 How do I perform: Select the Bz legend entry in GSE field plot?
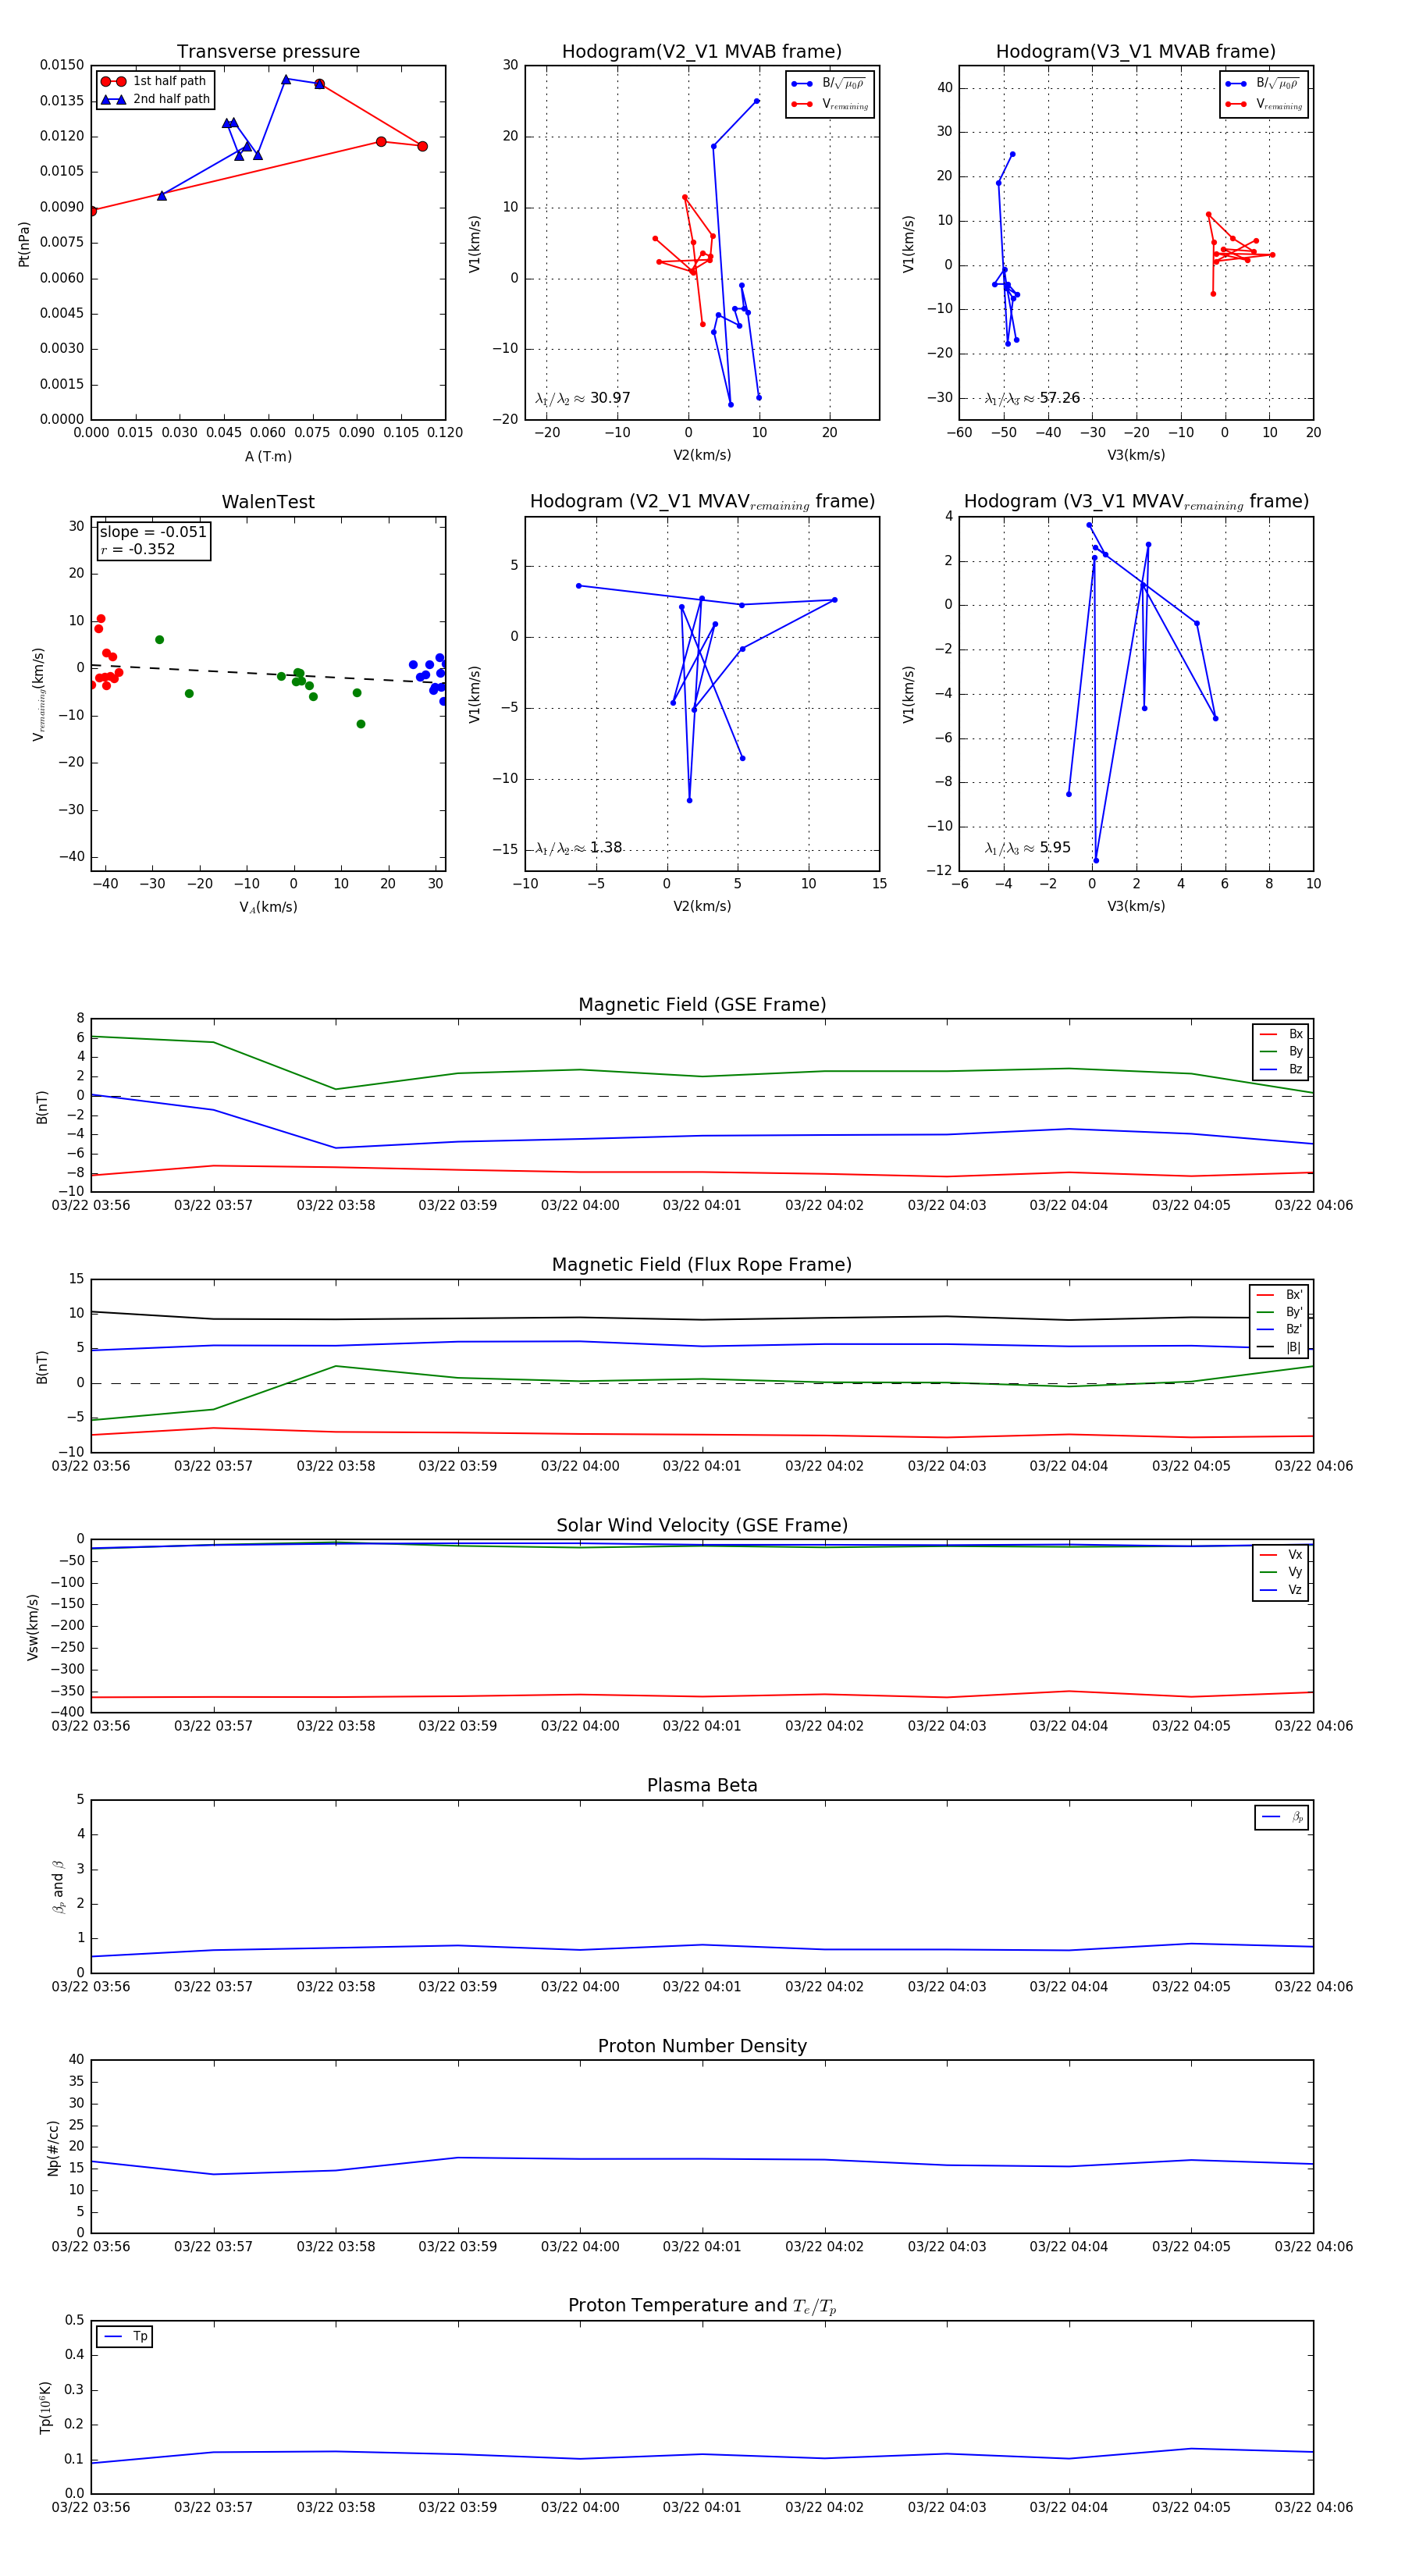(1281, 1070)
